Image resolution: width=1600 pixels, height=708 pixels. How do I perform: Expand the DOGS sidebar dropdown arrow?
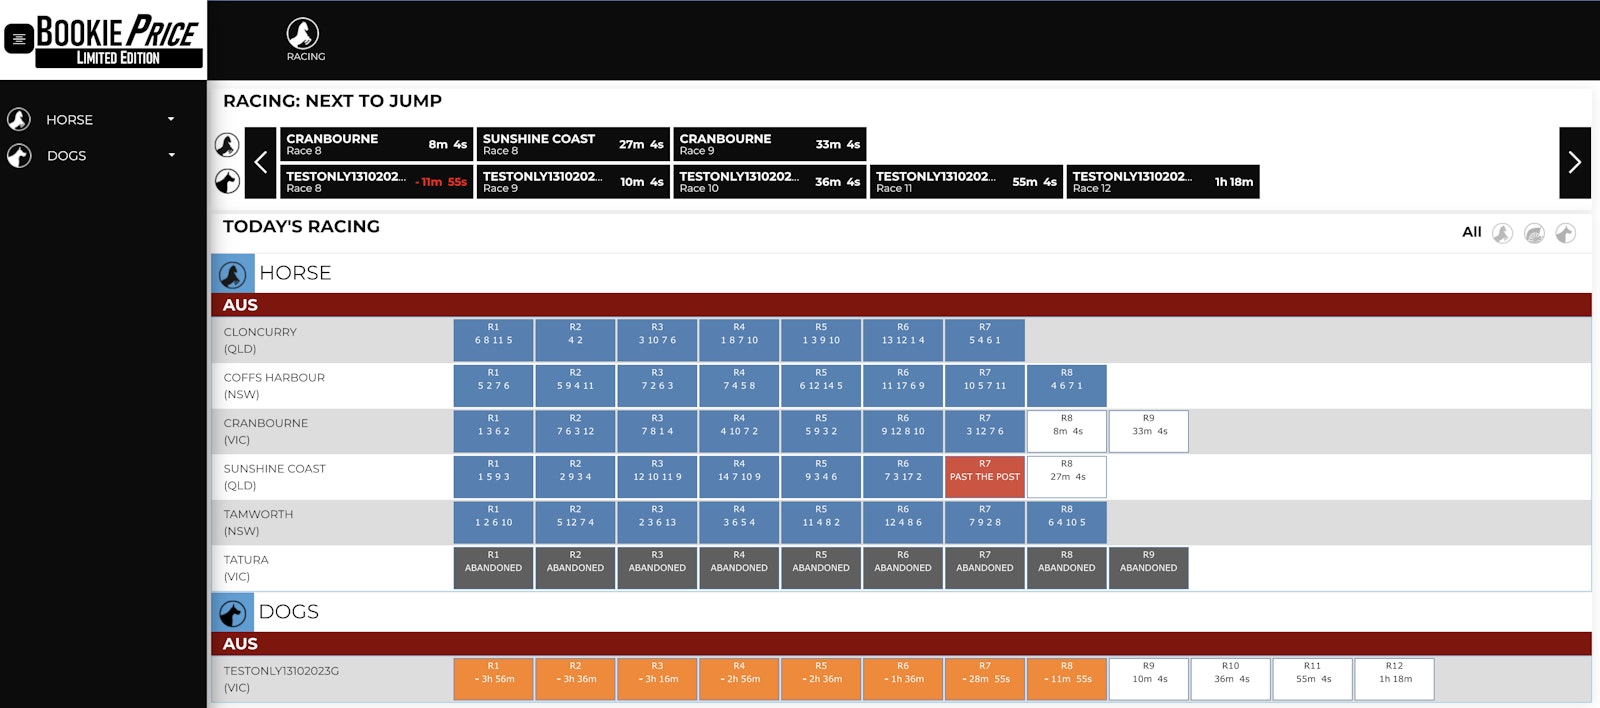pyautogui.click(x=171, y=155)
